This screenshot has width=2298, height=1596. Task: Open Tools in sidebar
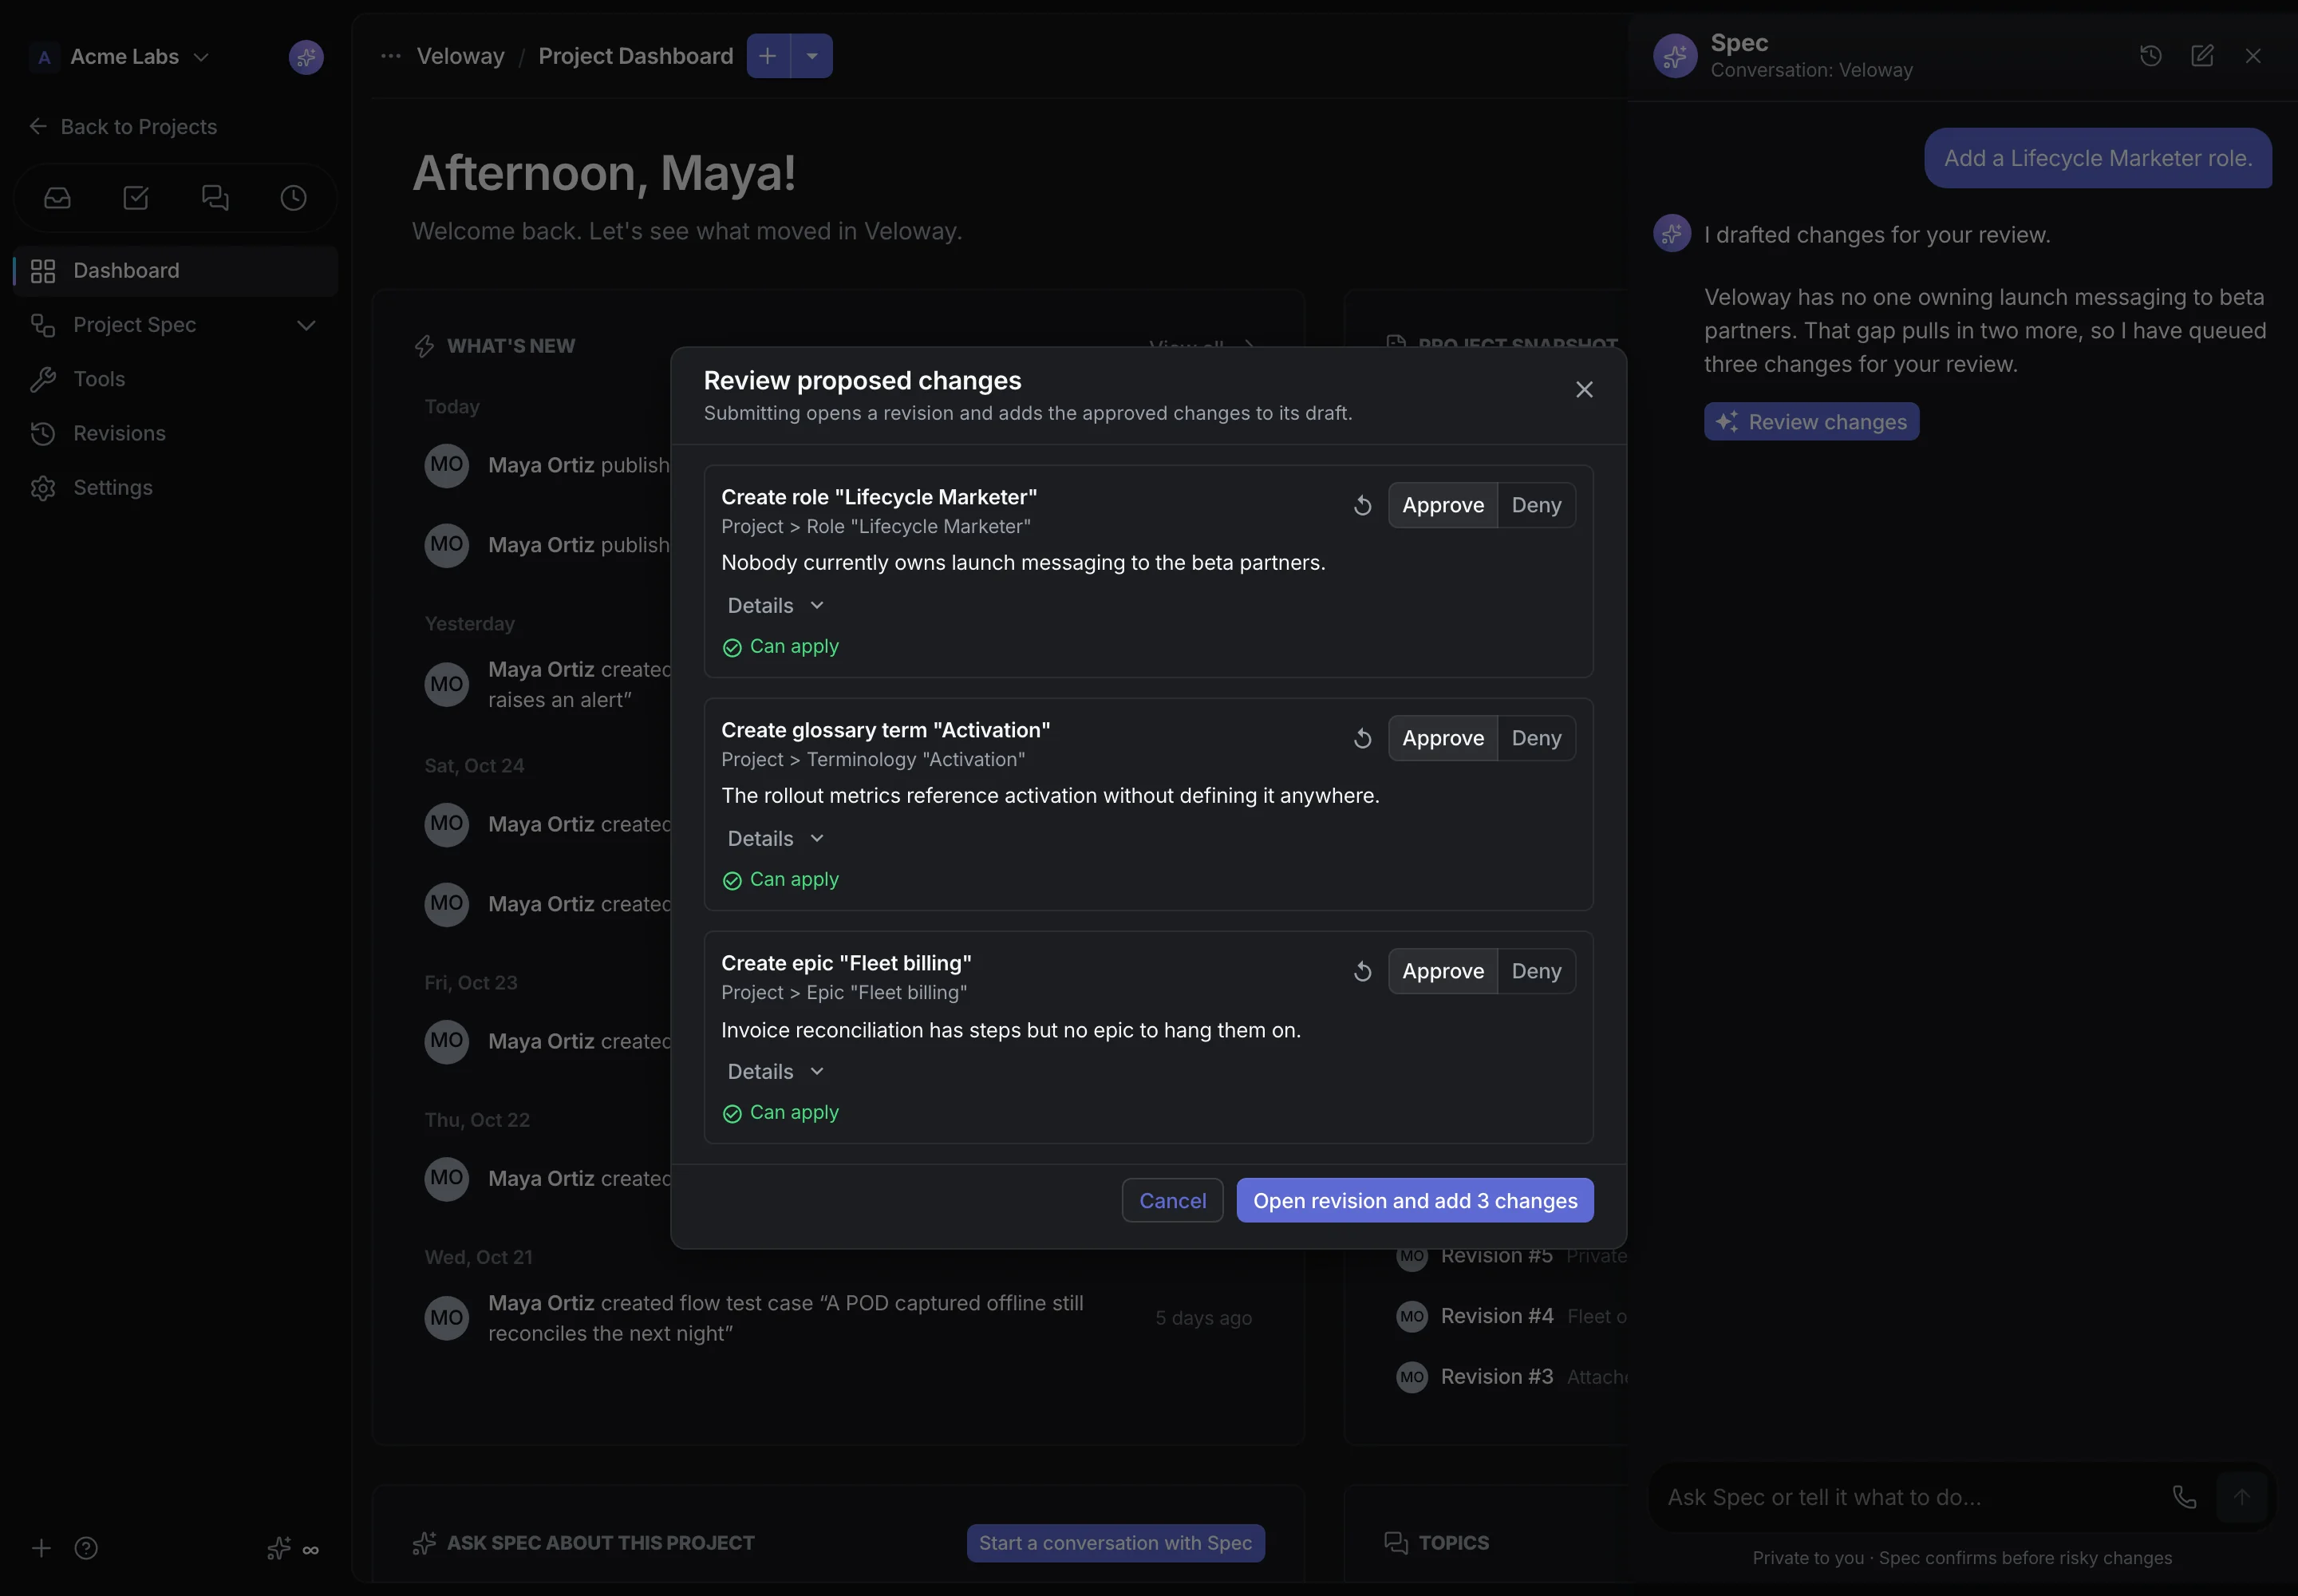tap(175, 379)
